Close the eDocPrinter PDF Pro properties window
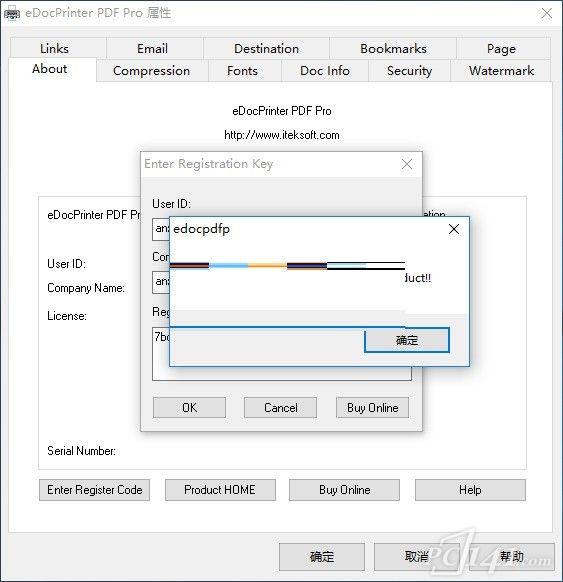Viewport: 563px width, 582px height. pyautogui.click(x=547, y=13)
